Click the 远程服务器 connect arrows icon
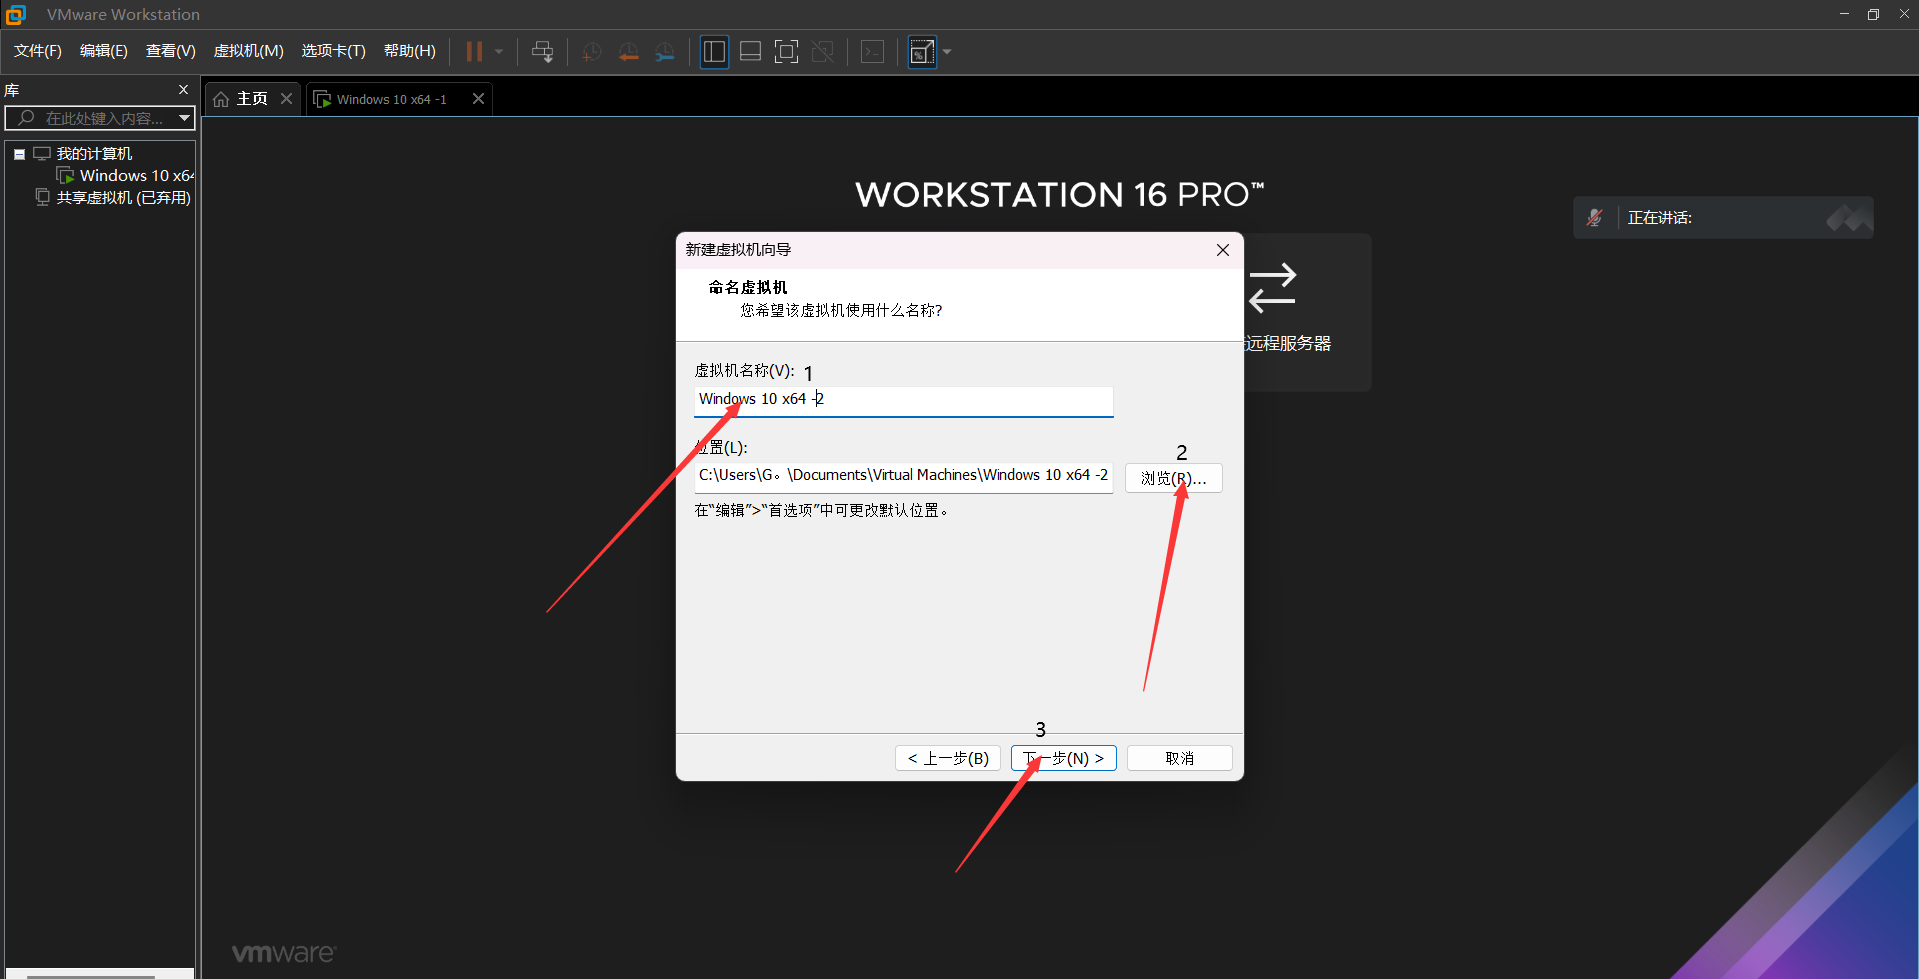The width and height of the screenshot is (1919, 979). 1273,288
